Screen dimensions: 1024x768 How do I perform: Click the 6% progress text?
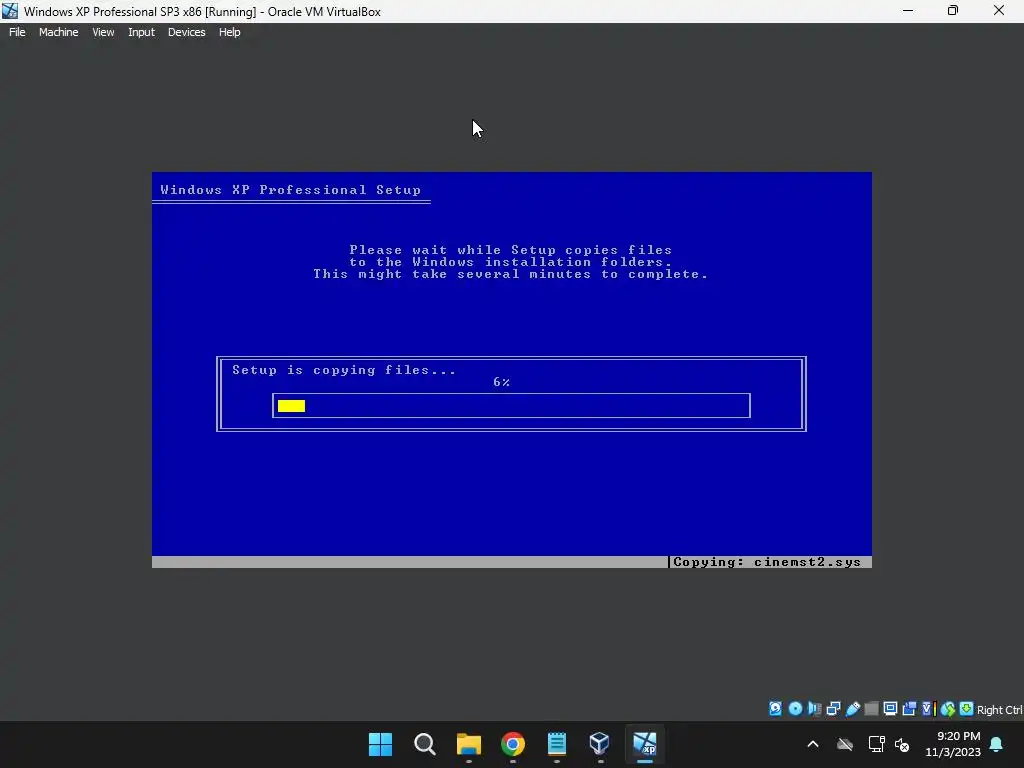(502, 382)
